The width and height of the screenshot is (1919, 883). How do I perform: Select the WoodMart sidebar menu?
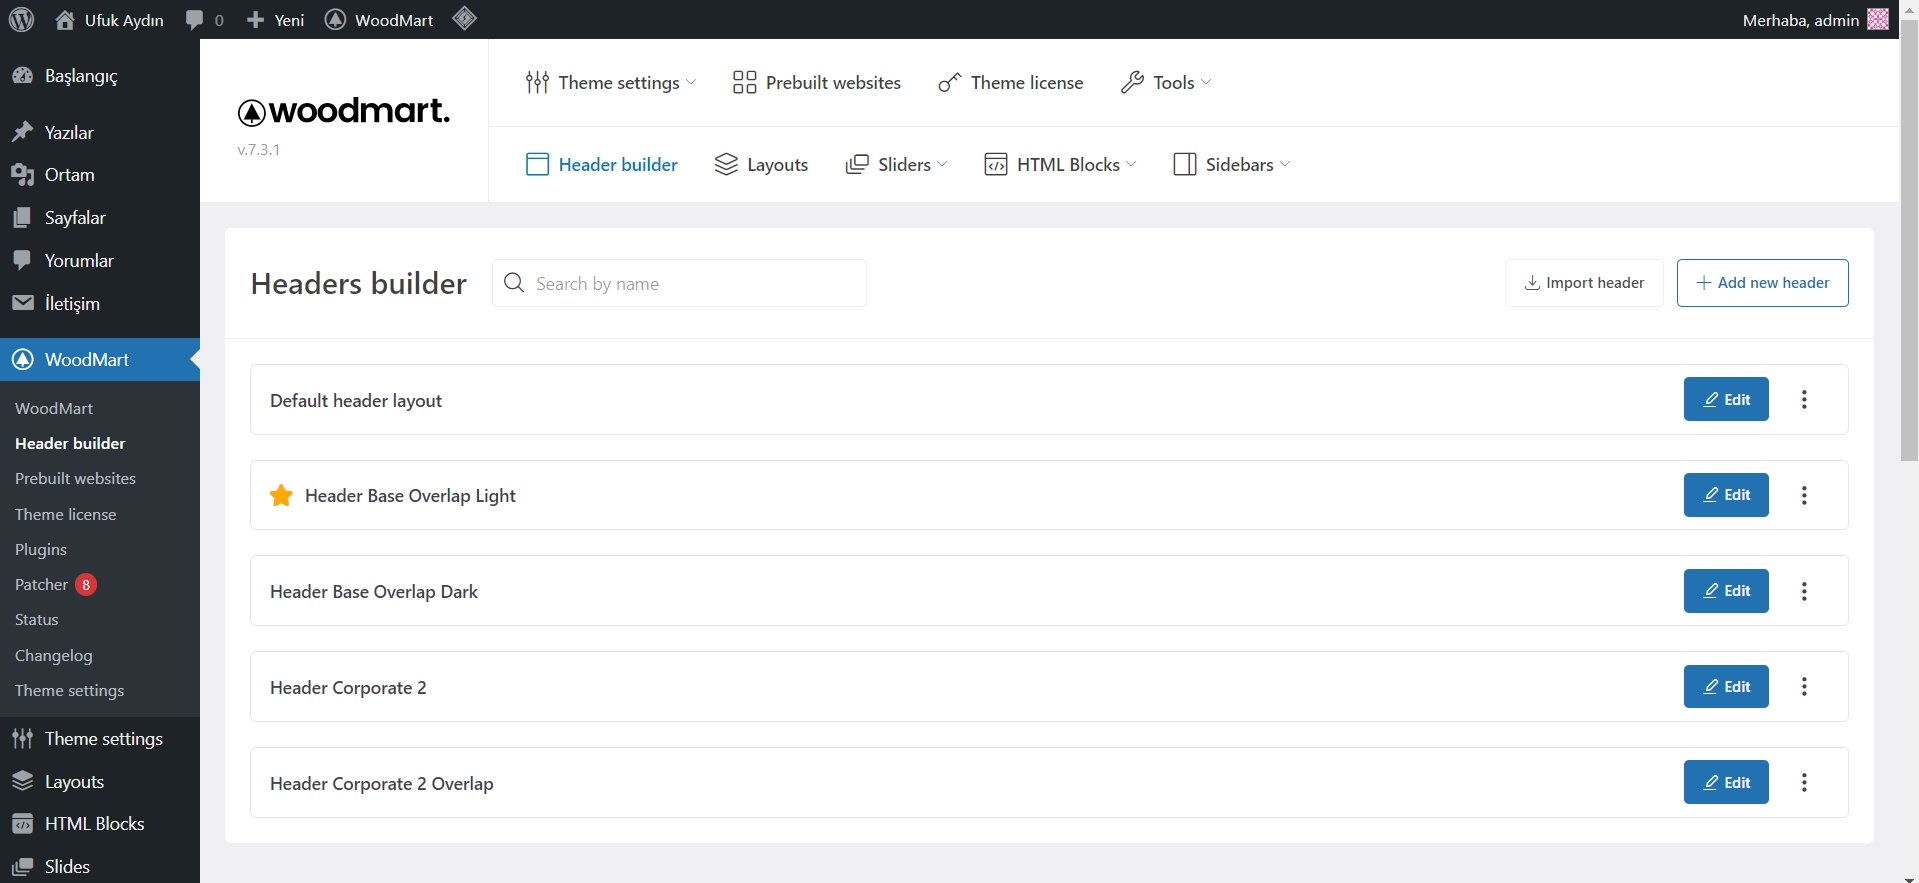pyautogui.click(x=100, y=360)
